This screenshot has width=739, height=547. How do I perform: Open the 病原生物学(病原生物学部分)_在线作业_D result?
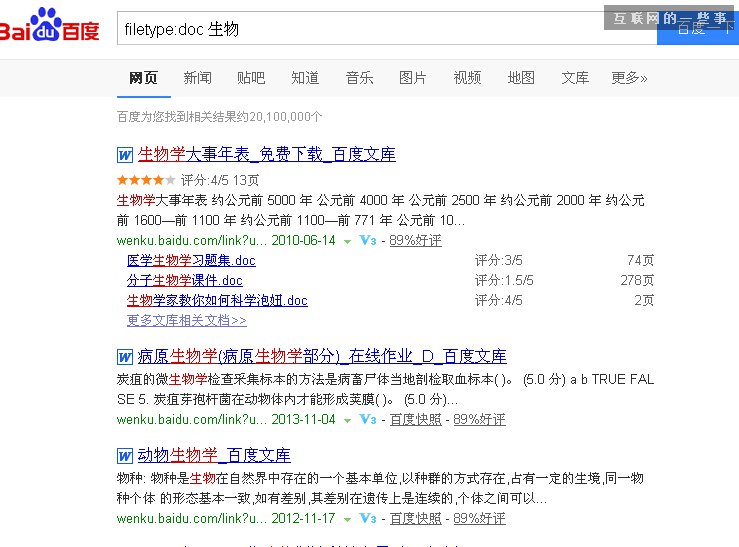tap(322, 356)
